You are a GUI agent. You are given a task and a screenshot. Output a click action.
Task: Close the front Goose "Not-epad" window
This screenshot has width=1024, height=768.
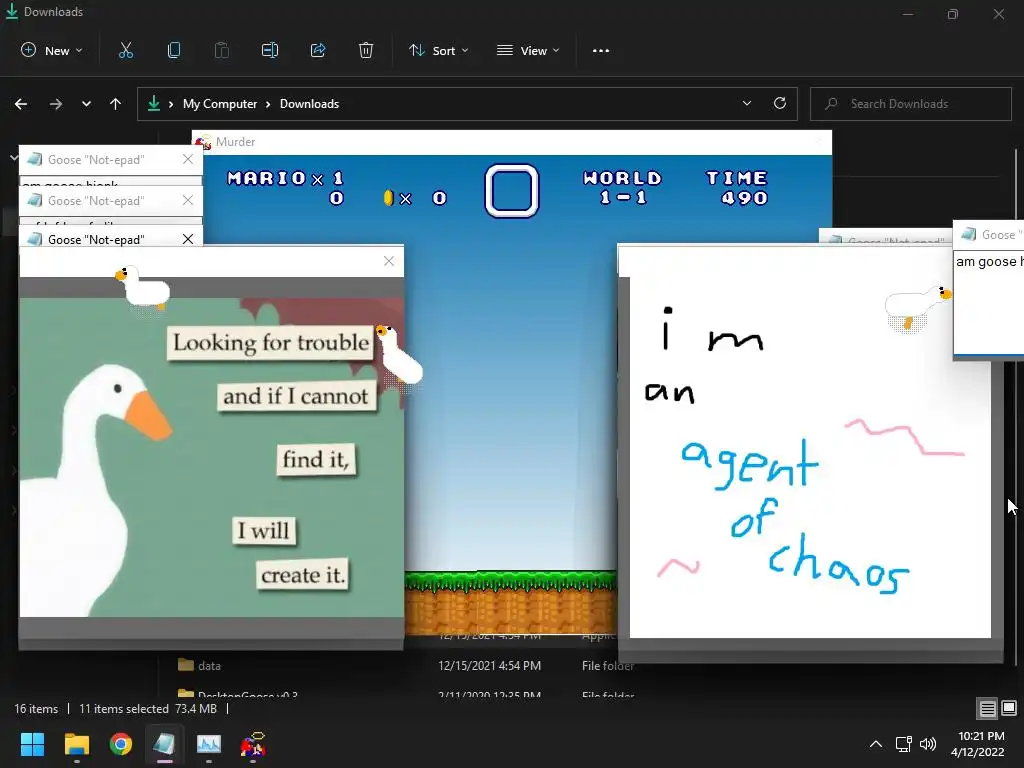coord(188,239)
